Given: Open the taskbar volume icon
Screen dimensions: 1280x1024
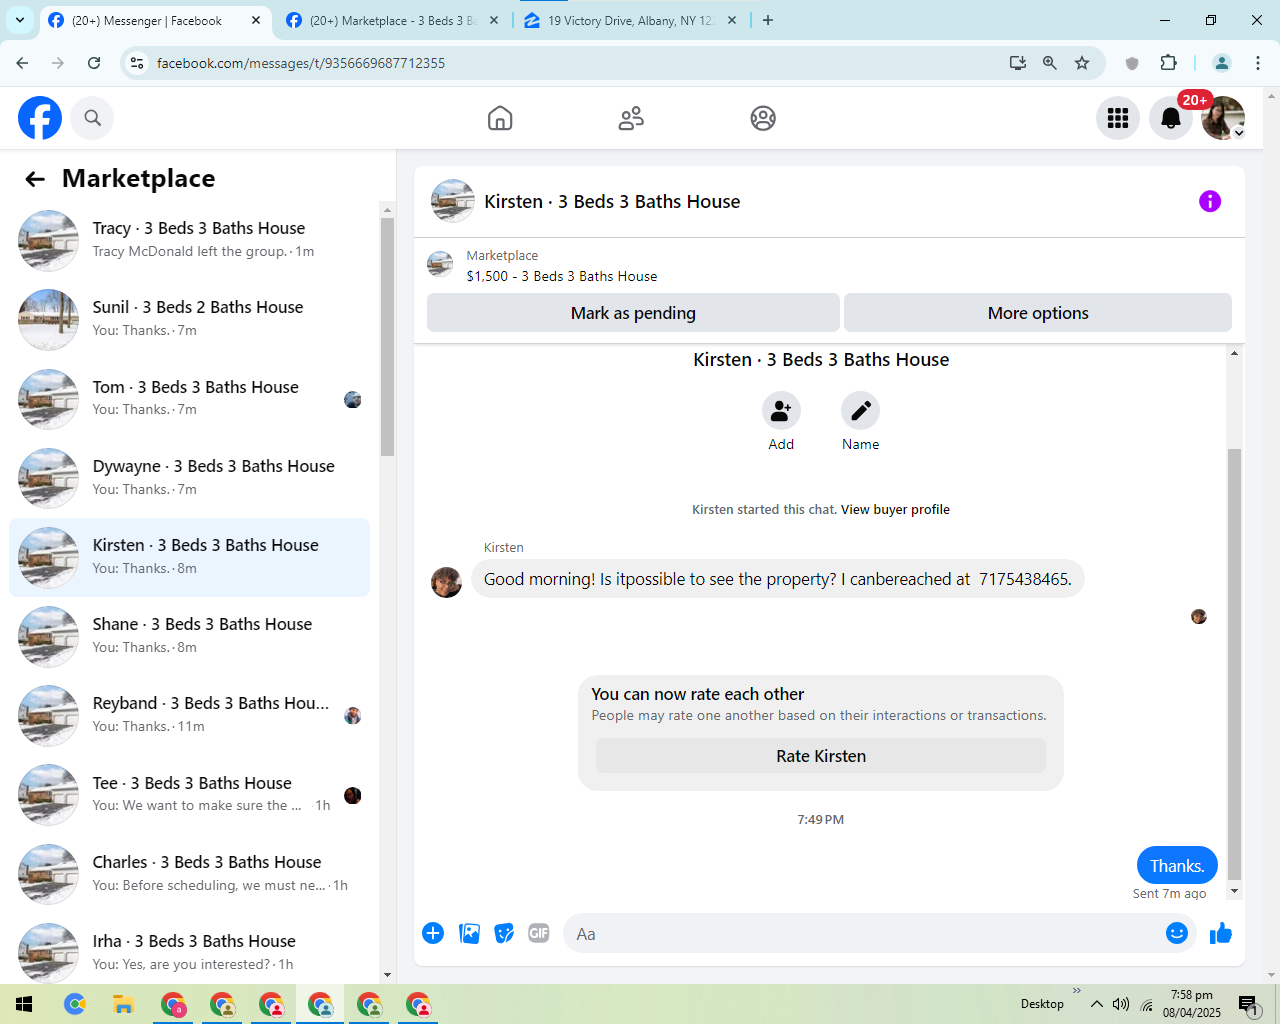Looking at the screenshot, I should 1121,1004.
